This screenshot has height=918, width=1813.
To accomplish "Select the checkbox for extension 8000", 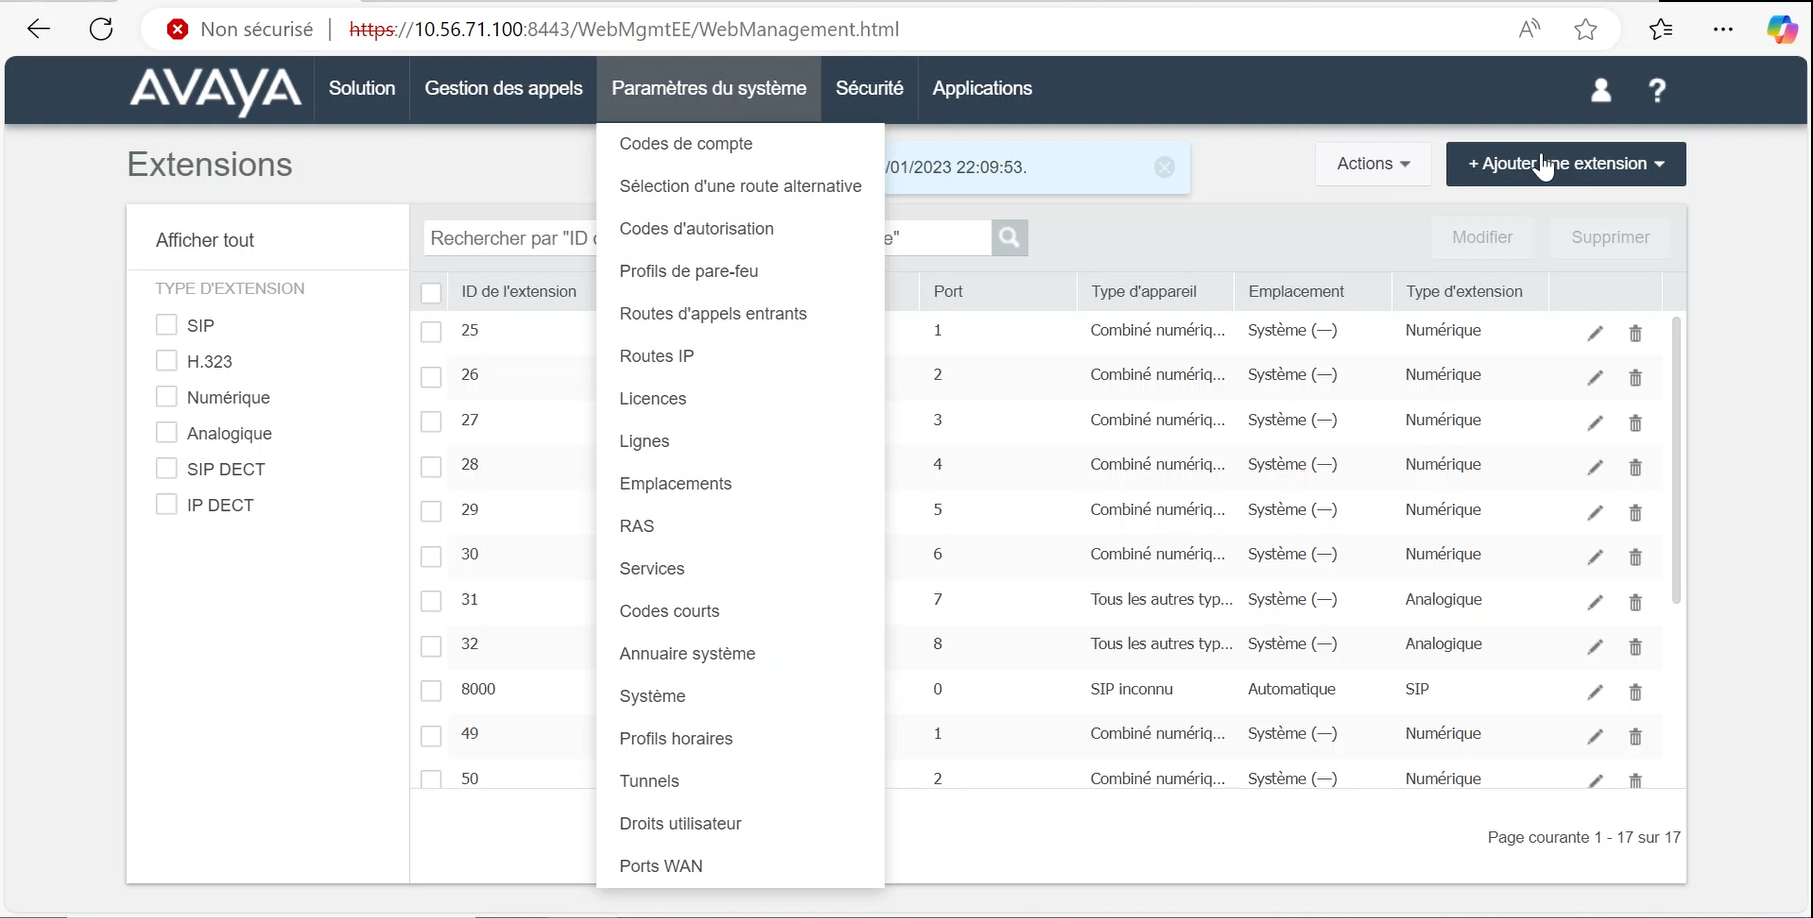I will 431,690.
